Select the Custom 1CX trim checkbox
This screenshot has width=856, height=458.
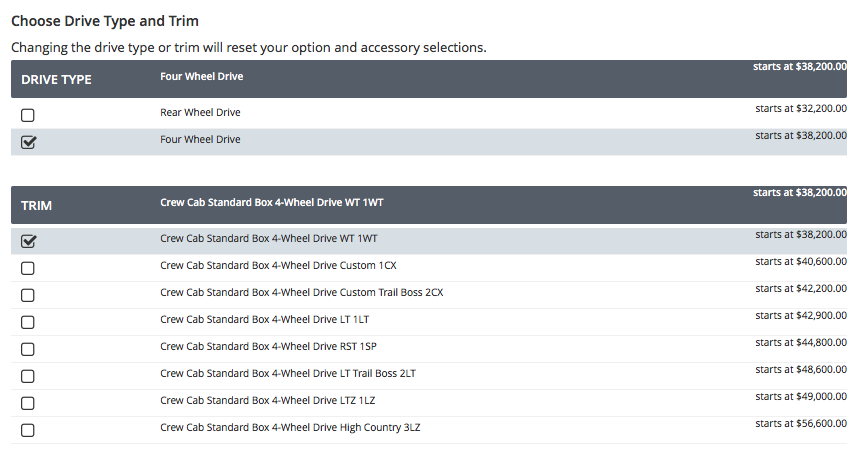(x=28, y=268)
